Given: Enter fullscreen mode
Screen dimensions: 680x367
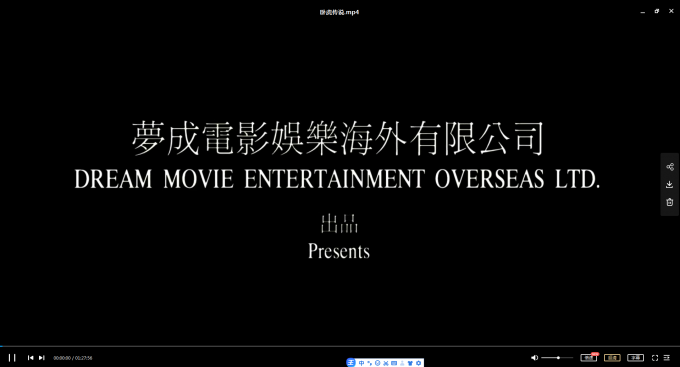Looking at the screenshot, I should pyautogui.click(x=655, y=358).
